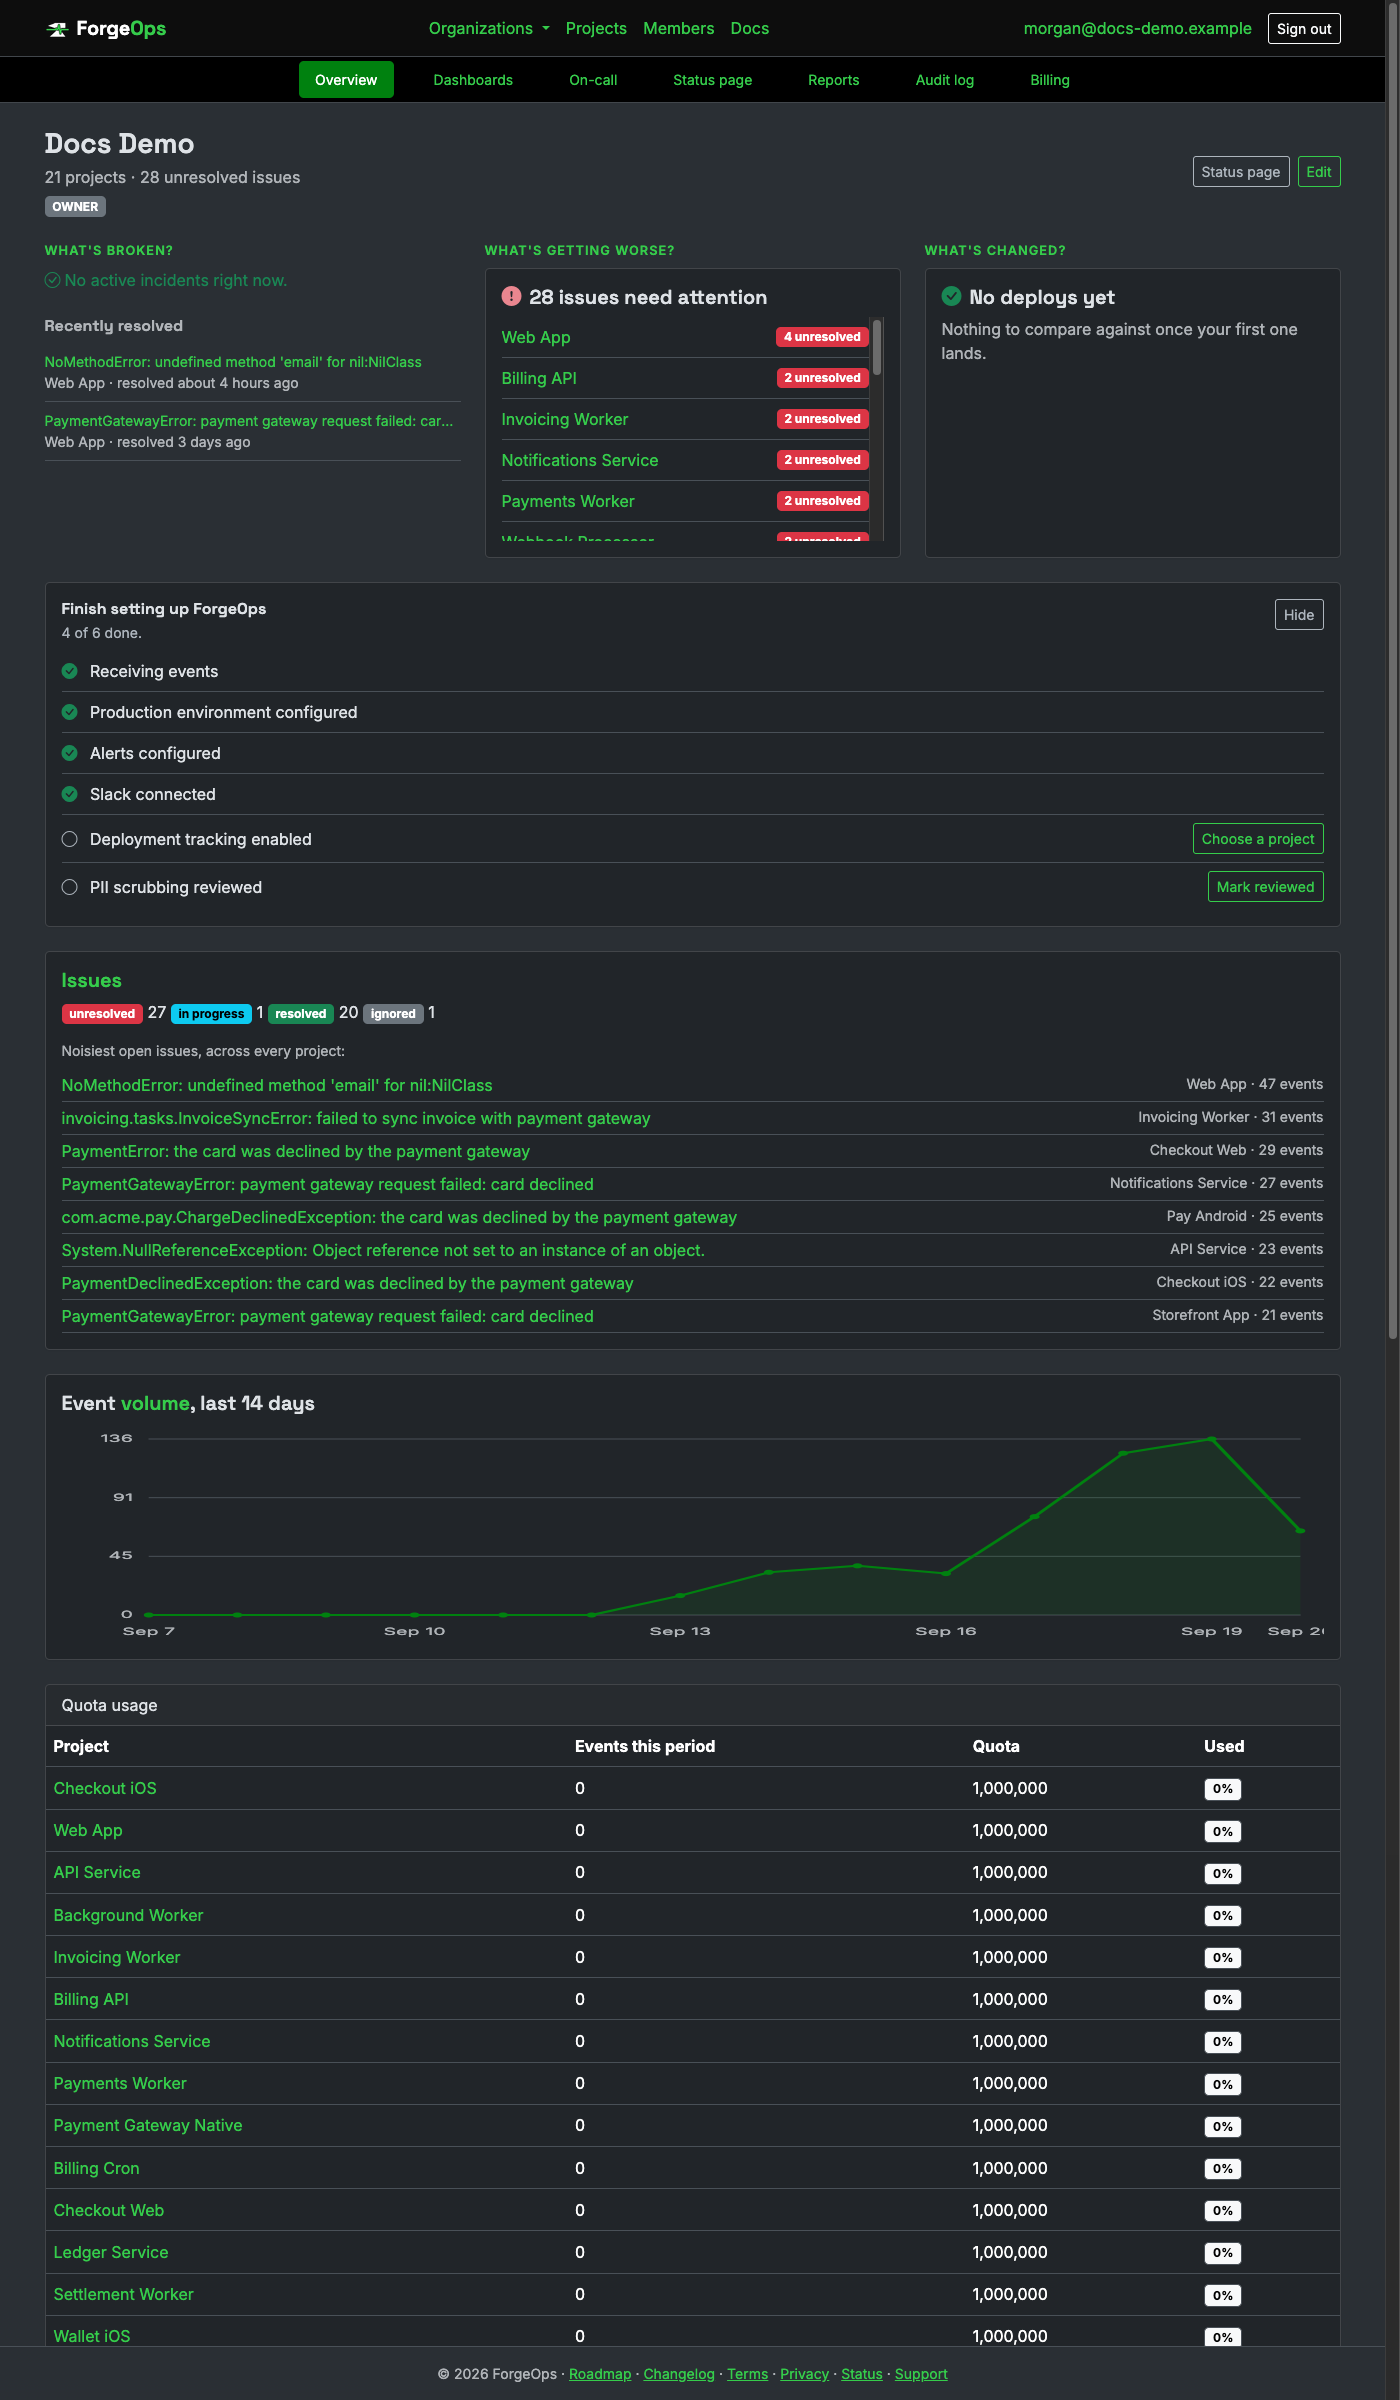
Task: Click the red alert icon beside 28 issues
Action: pyautogui.click(x=511, y=297)
